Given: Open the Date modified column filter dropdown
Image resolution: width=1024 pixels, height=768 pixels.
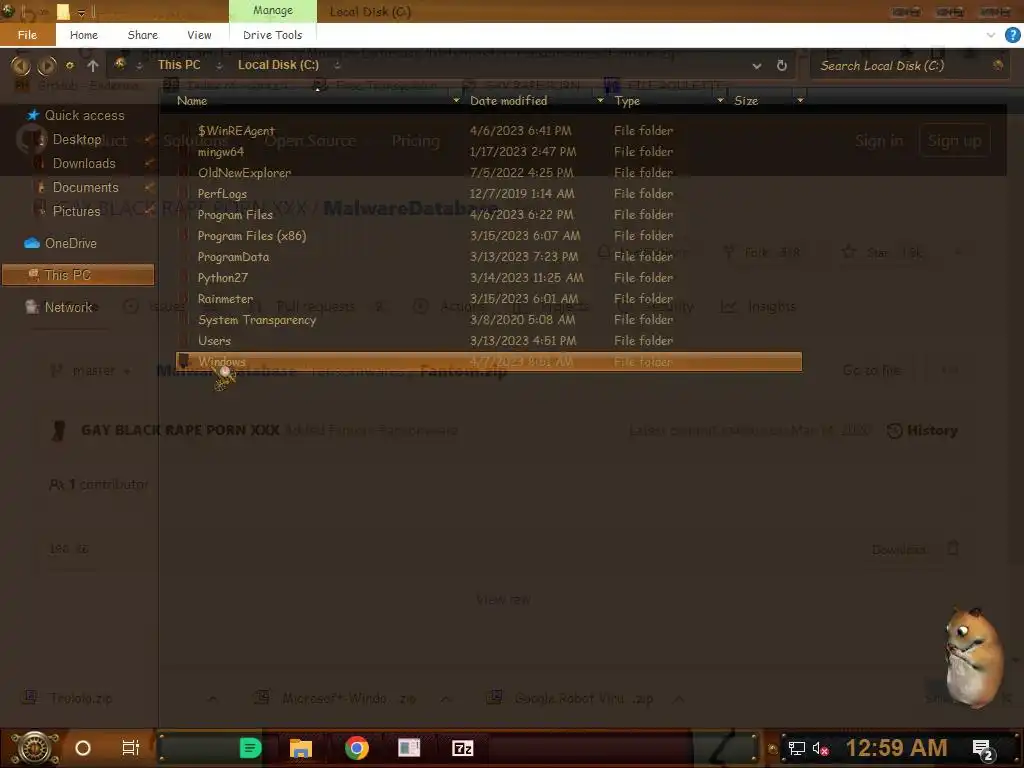Looking at the screenshot, I should [x=600, y=101].
